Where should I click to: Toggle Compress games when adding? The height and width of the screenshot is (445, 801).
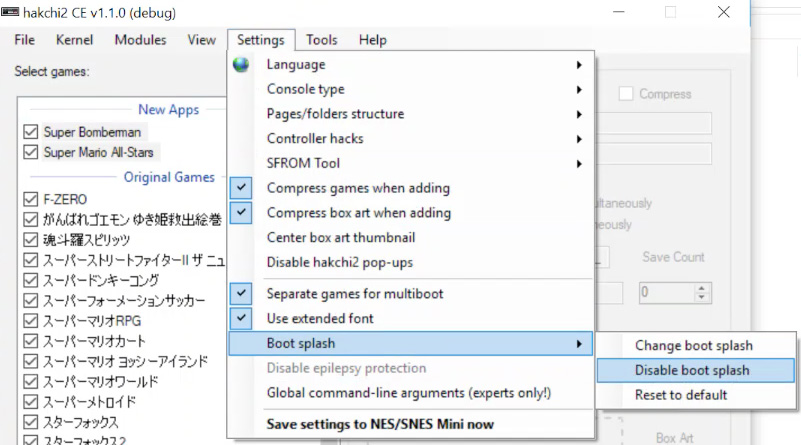[411, 188]
